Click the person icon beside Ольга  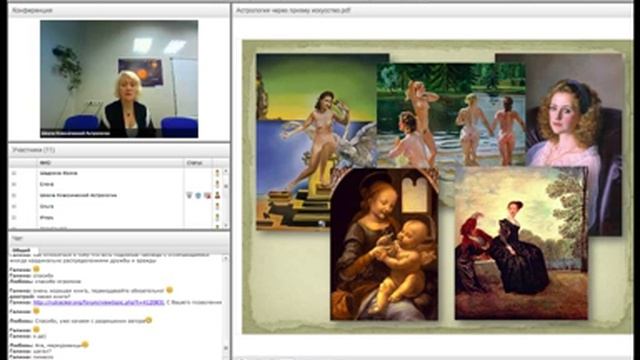(x=218, y=207)
